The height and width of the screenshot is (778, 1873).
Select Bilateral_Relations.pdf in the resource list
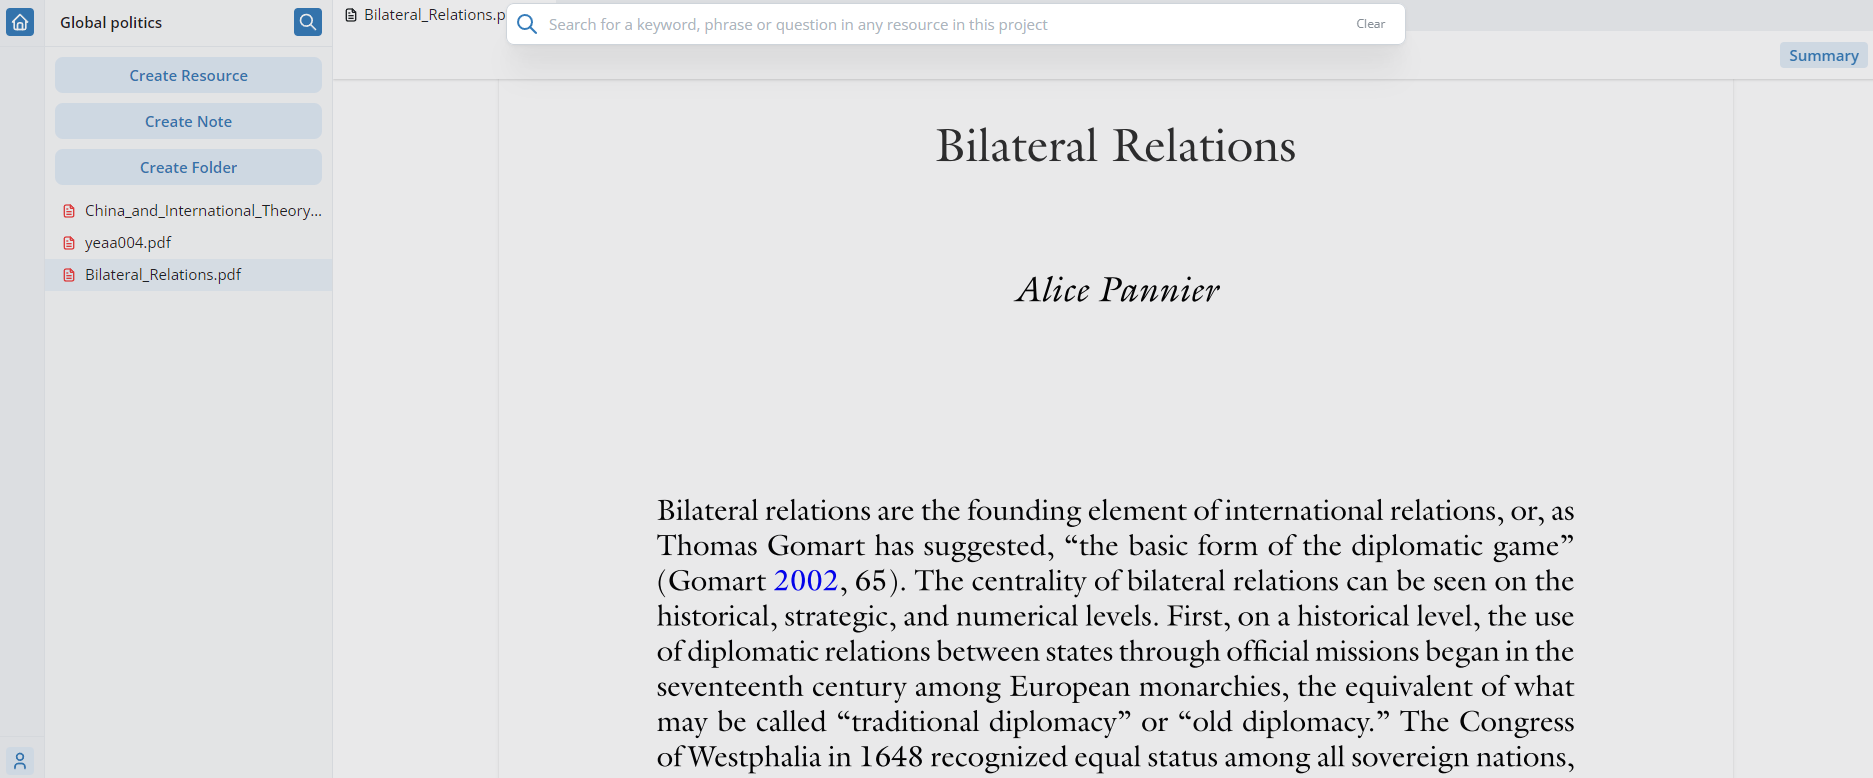pos(163,275)
